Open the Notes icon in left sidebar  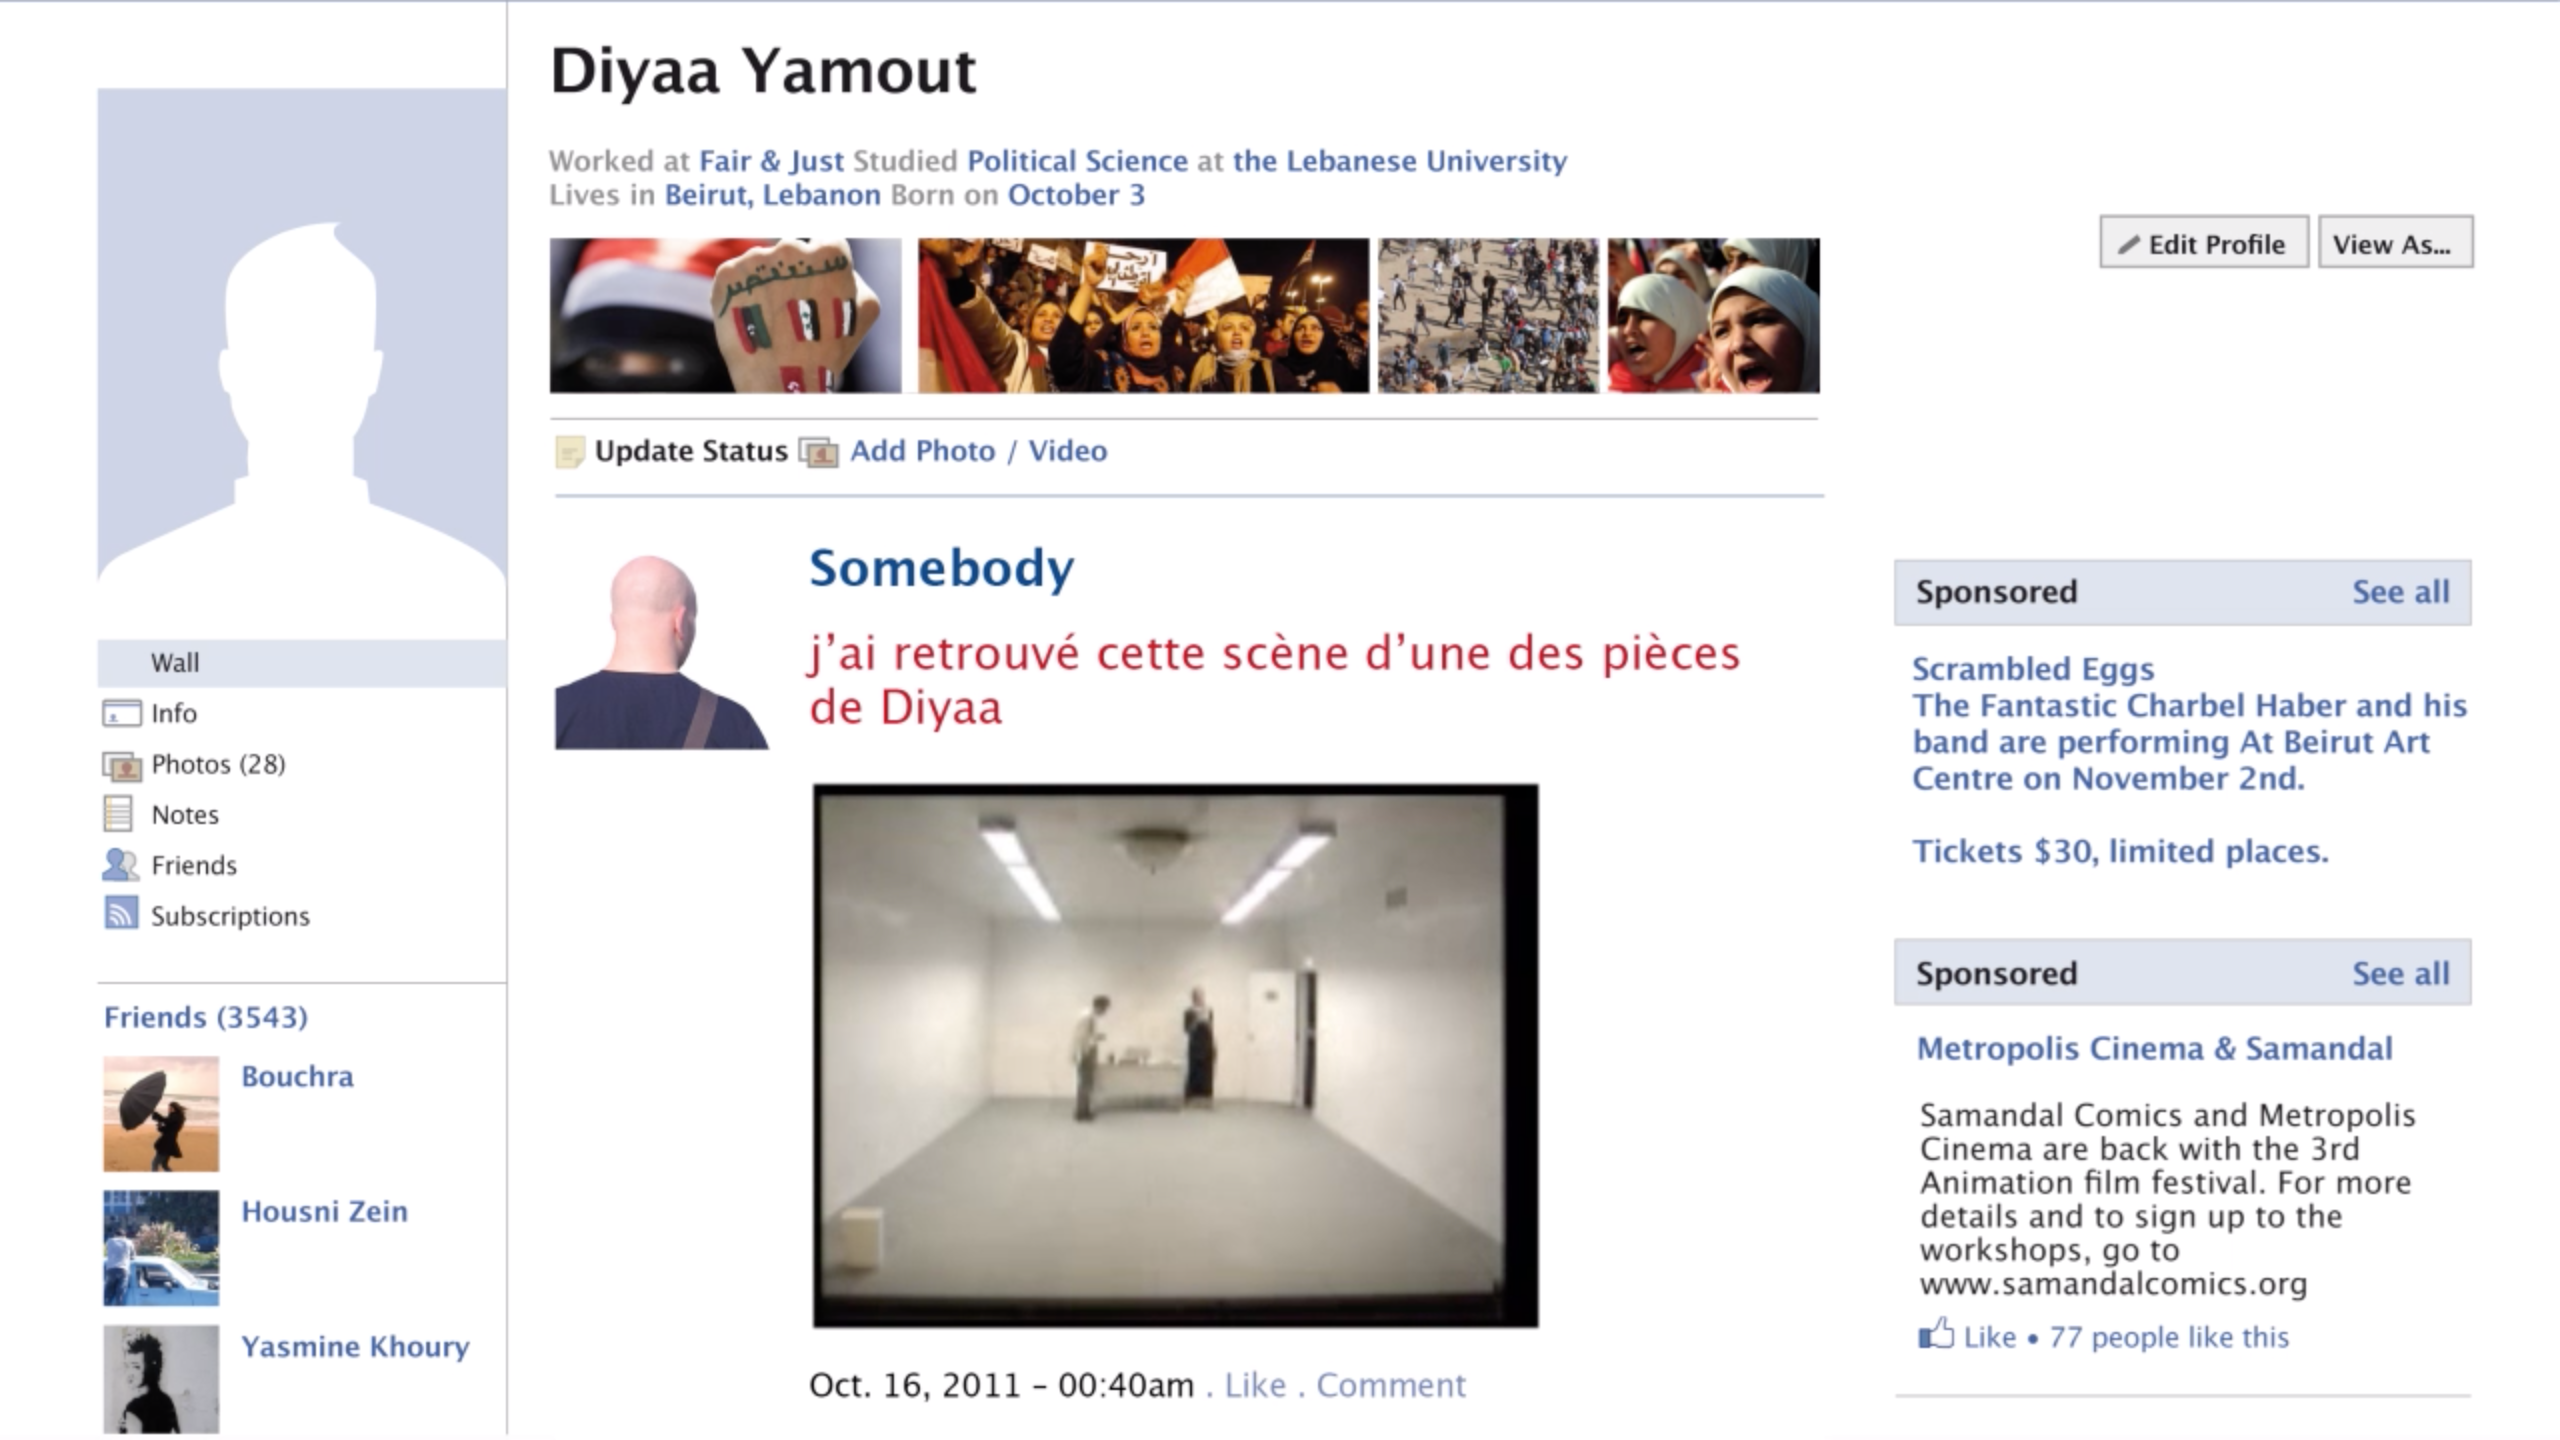click(x=118, y=814)
